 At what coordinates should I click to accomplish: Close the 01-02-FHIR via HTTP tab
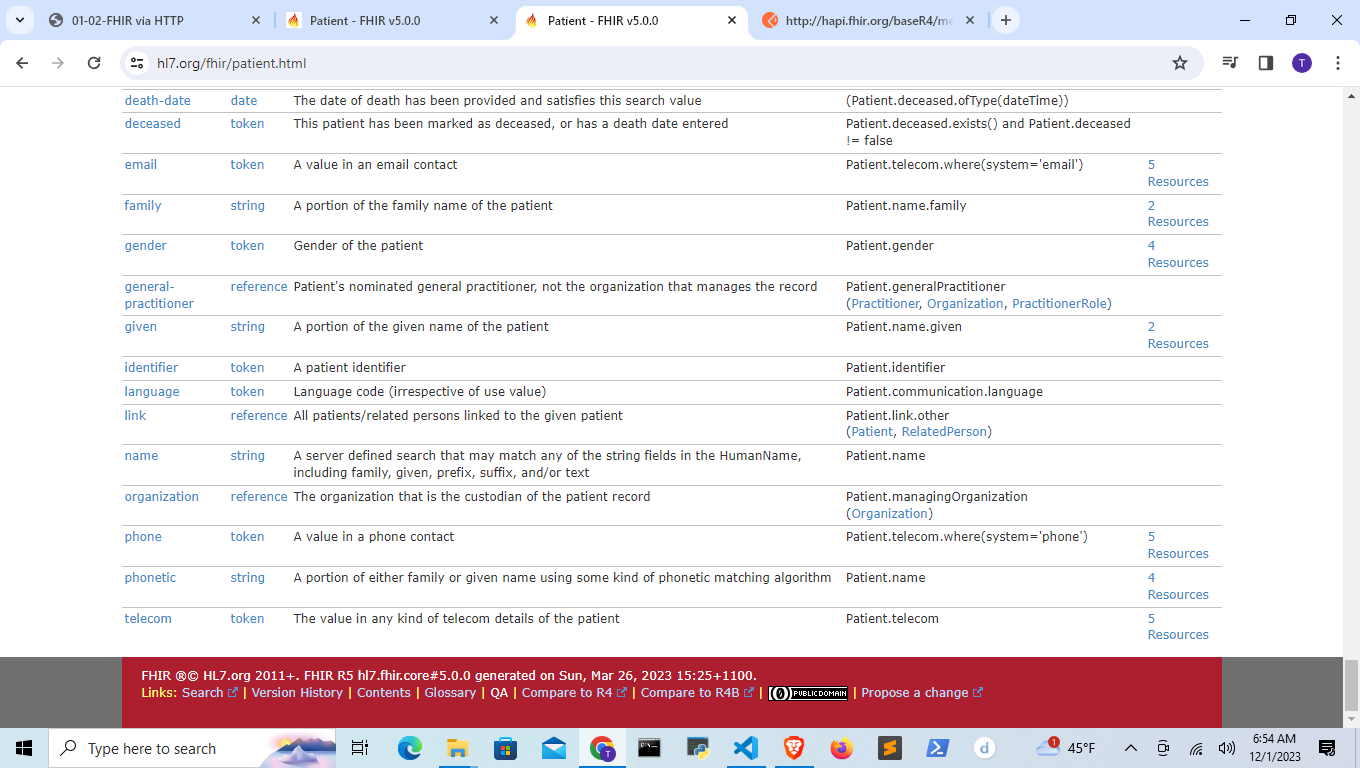256,20
